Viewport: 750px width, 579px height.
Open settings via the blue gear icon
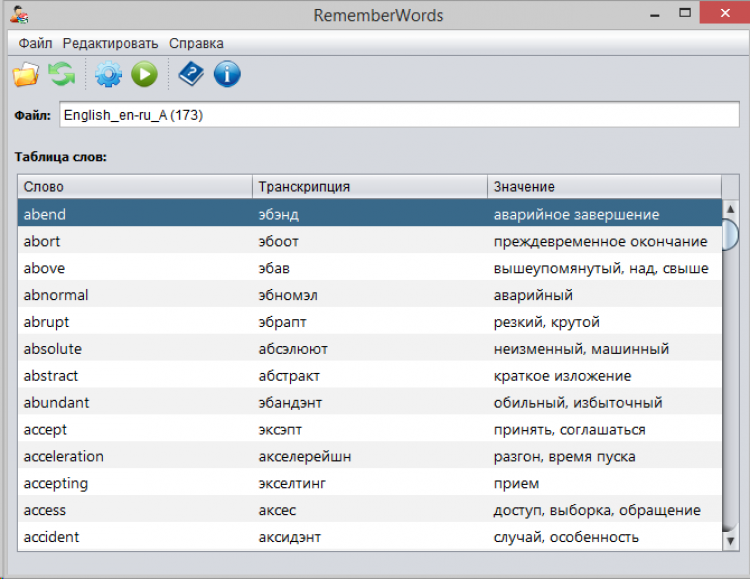click(x=107, y=74)
